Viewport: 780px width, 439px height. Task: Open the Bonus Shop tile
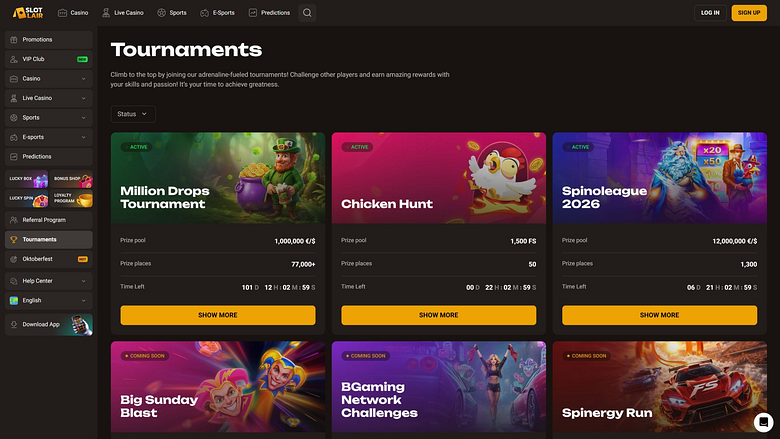click(x=71, y=179)
